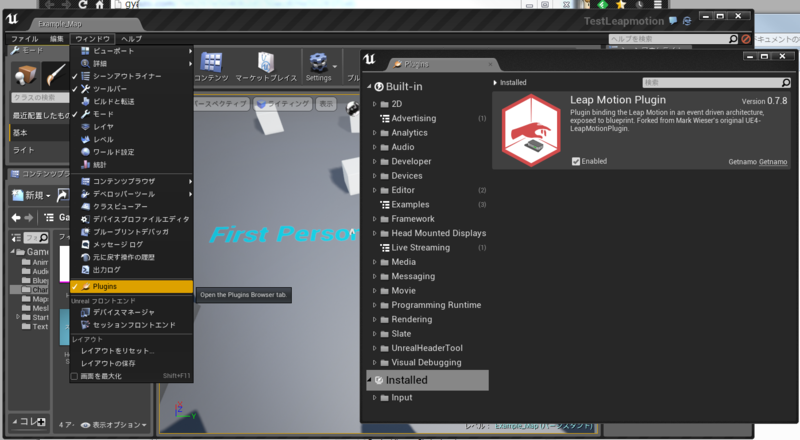The image size is (800, 440).
Task: Click the Leap Motion plugin thumbnail
Action: pyautogui.click(x=531, y=131)
